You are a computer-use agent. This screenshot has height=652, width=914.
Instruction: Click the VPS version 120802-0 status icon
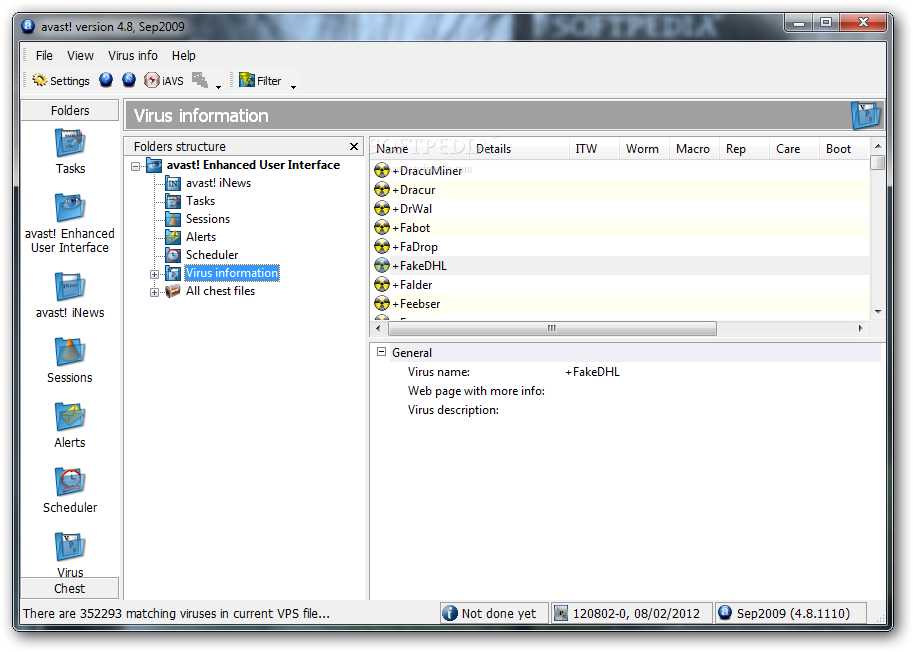pyautogui.click(x=561, y=613)
